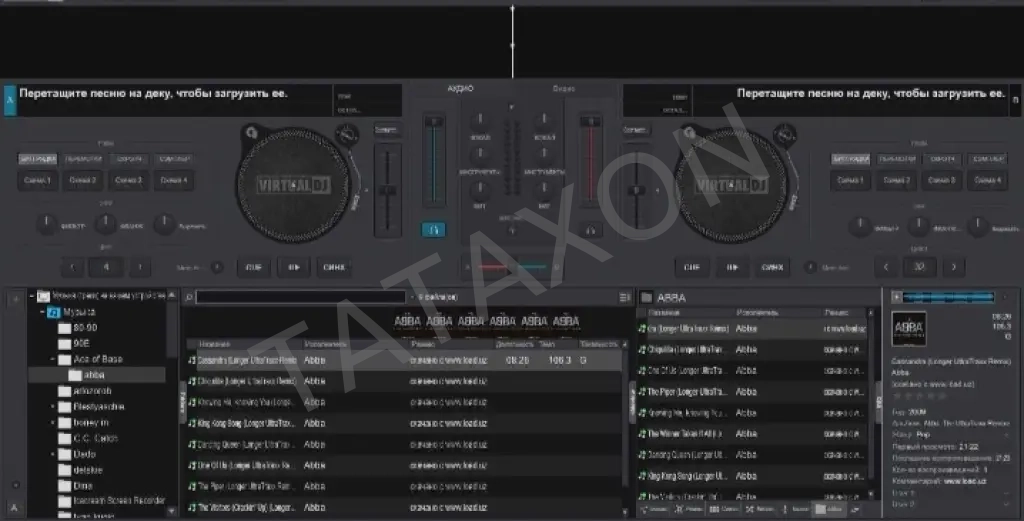Select The Winner Takes It All in sidelist

click(752, 434)
